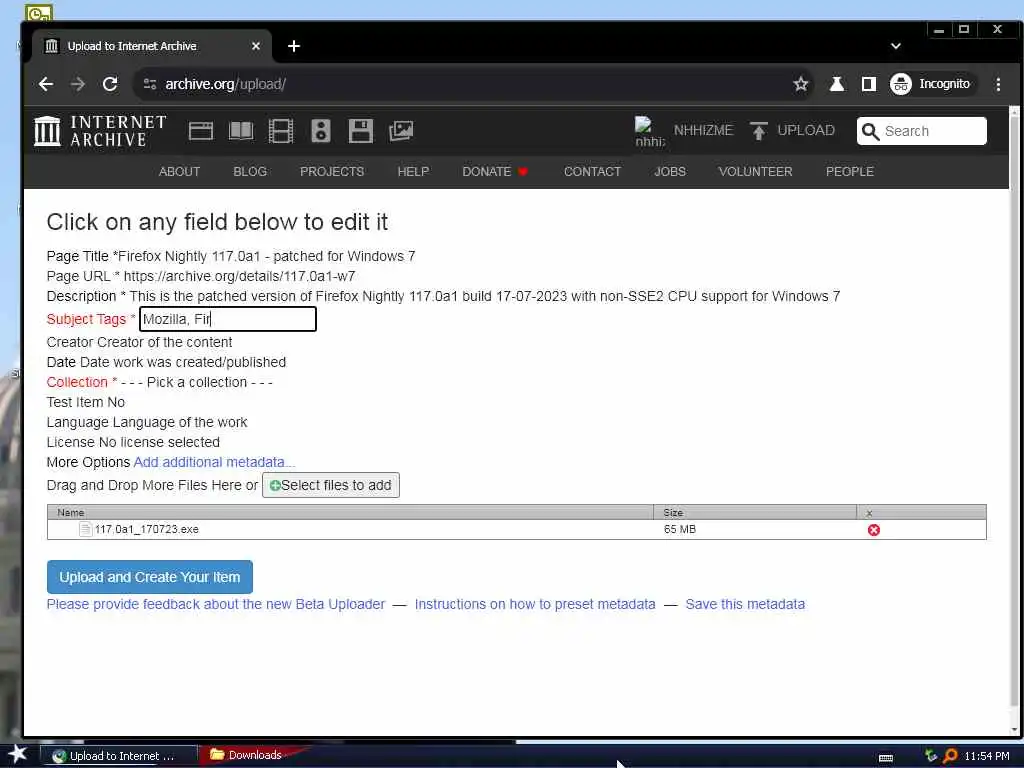This screenshot has height=768, width=1024.
Task: Click the search magnifier icon
Action: coord(870,131)
